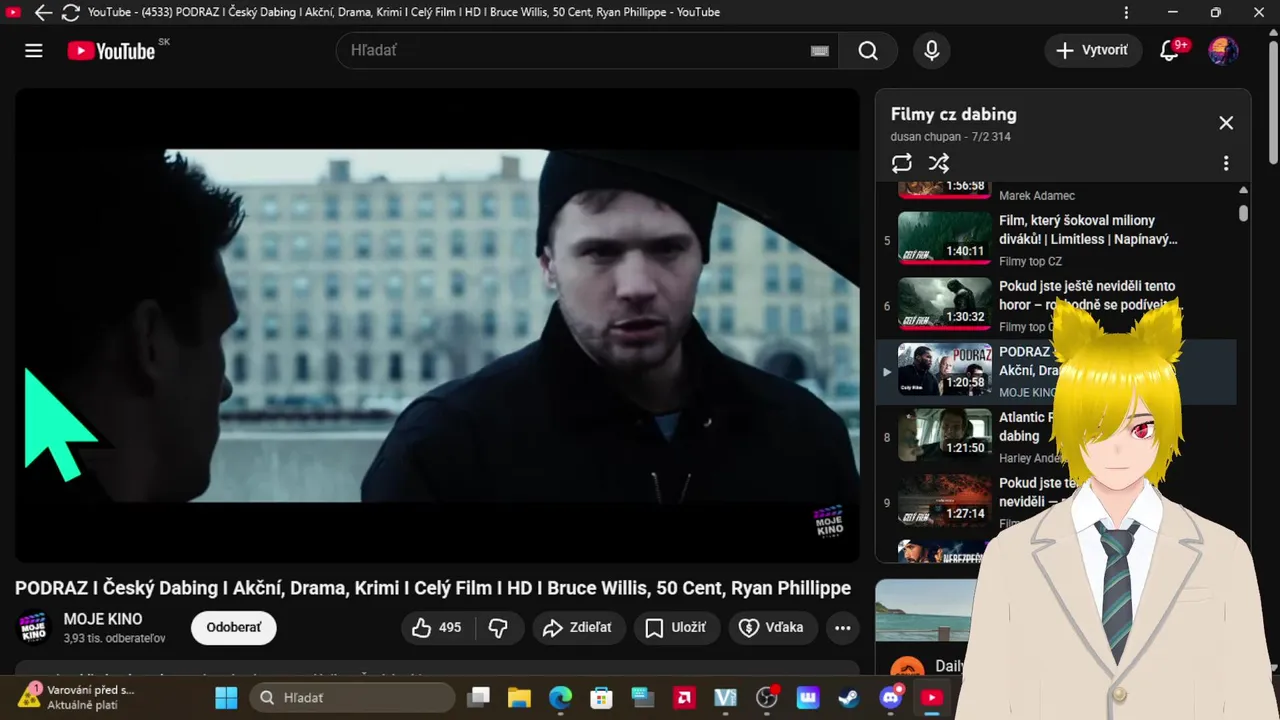Click the video title PODRAZ heading

[433, 588]
